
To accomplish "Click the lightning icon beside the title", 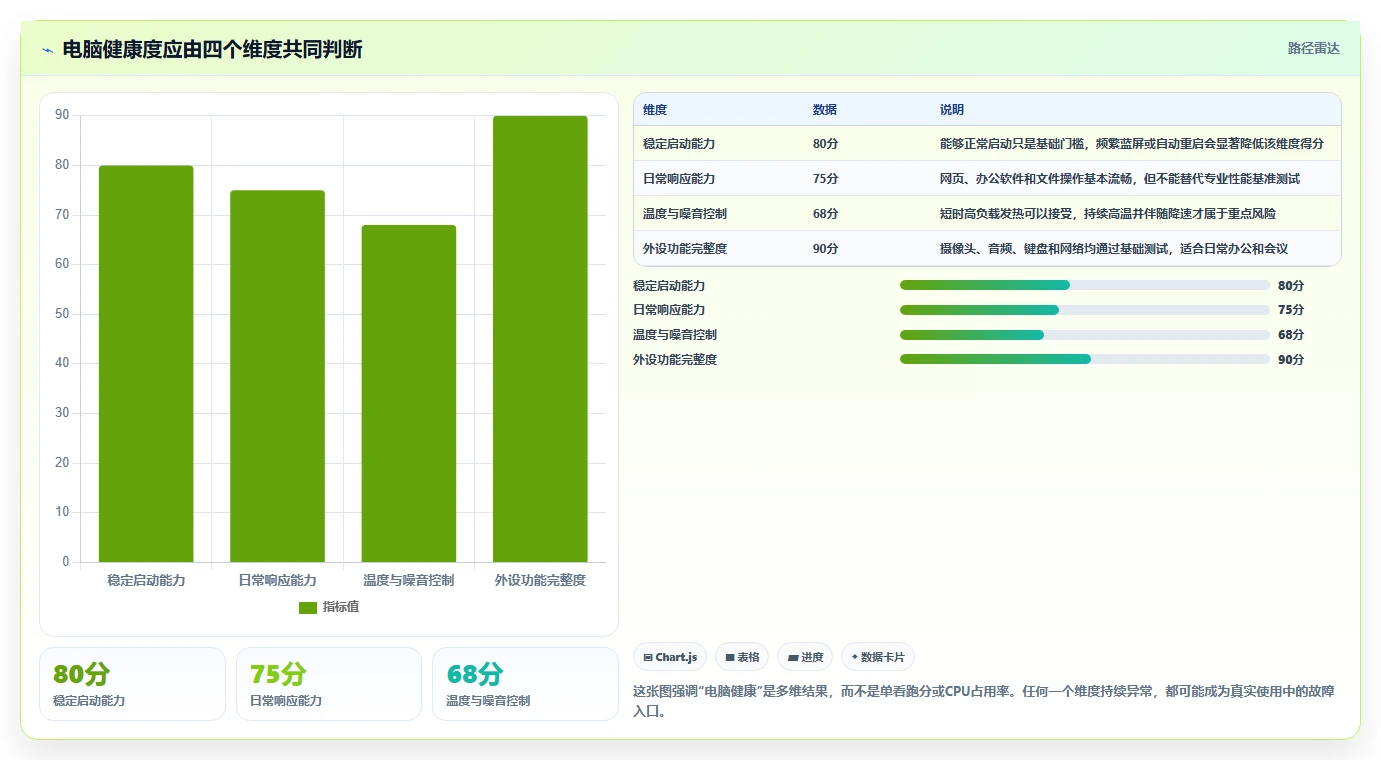I will [x=47, y=49].
